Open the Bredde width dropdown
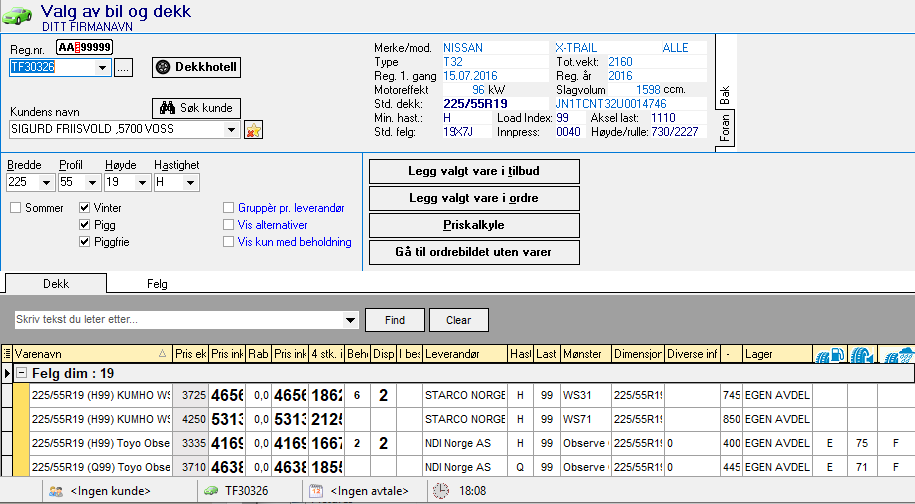 coord(45,183)
